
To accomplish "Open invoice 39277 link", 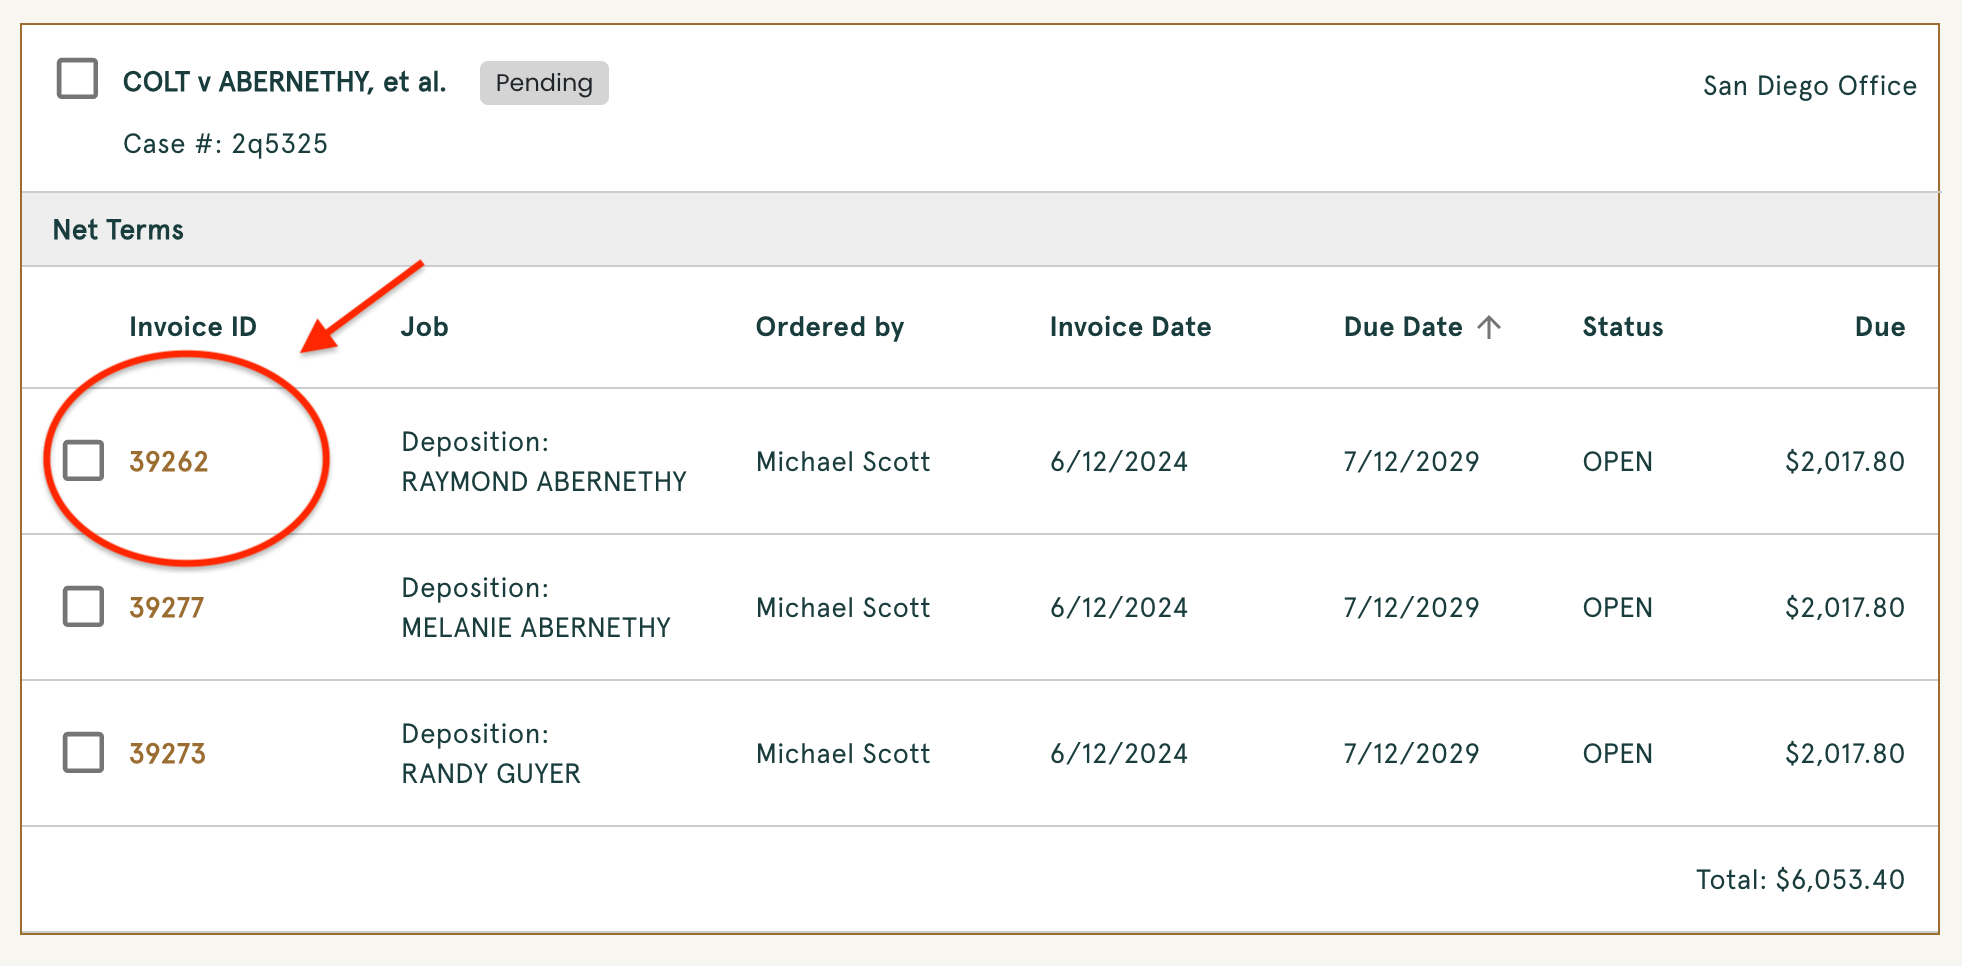I will (166, 608).
